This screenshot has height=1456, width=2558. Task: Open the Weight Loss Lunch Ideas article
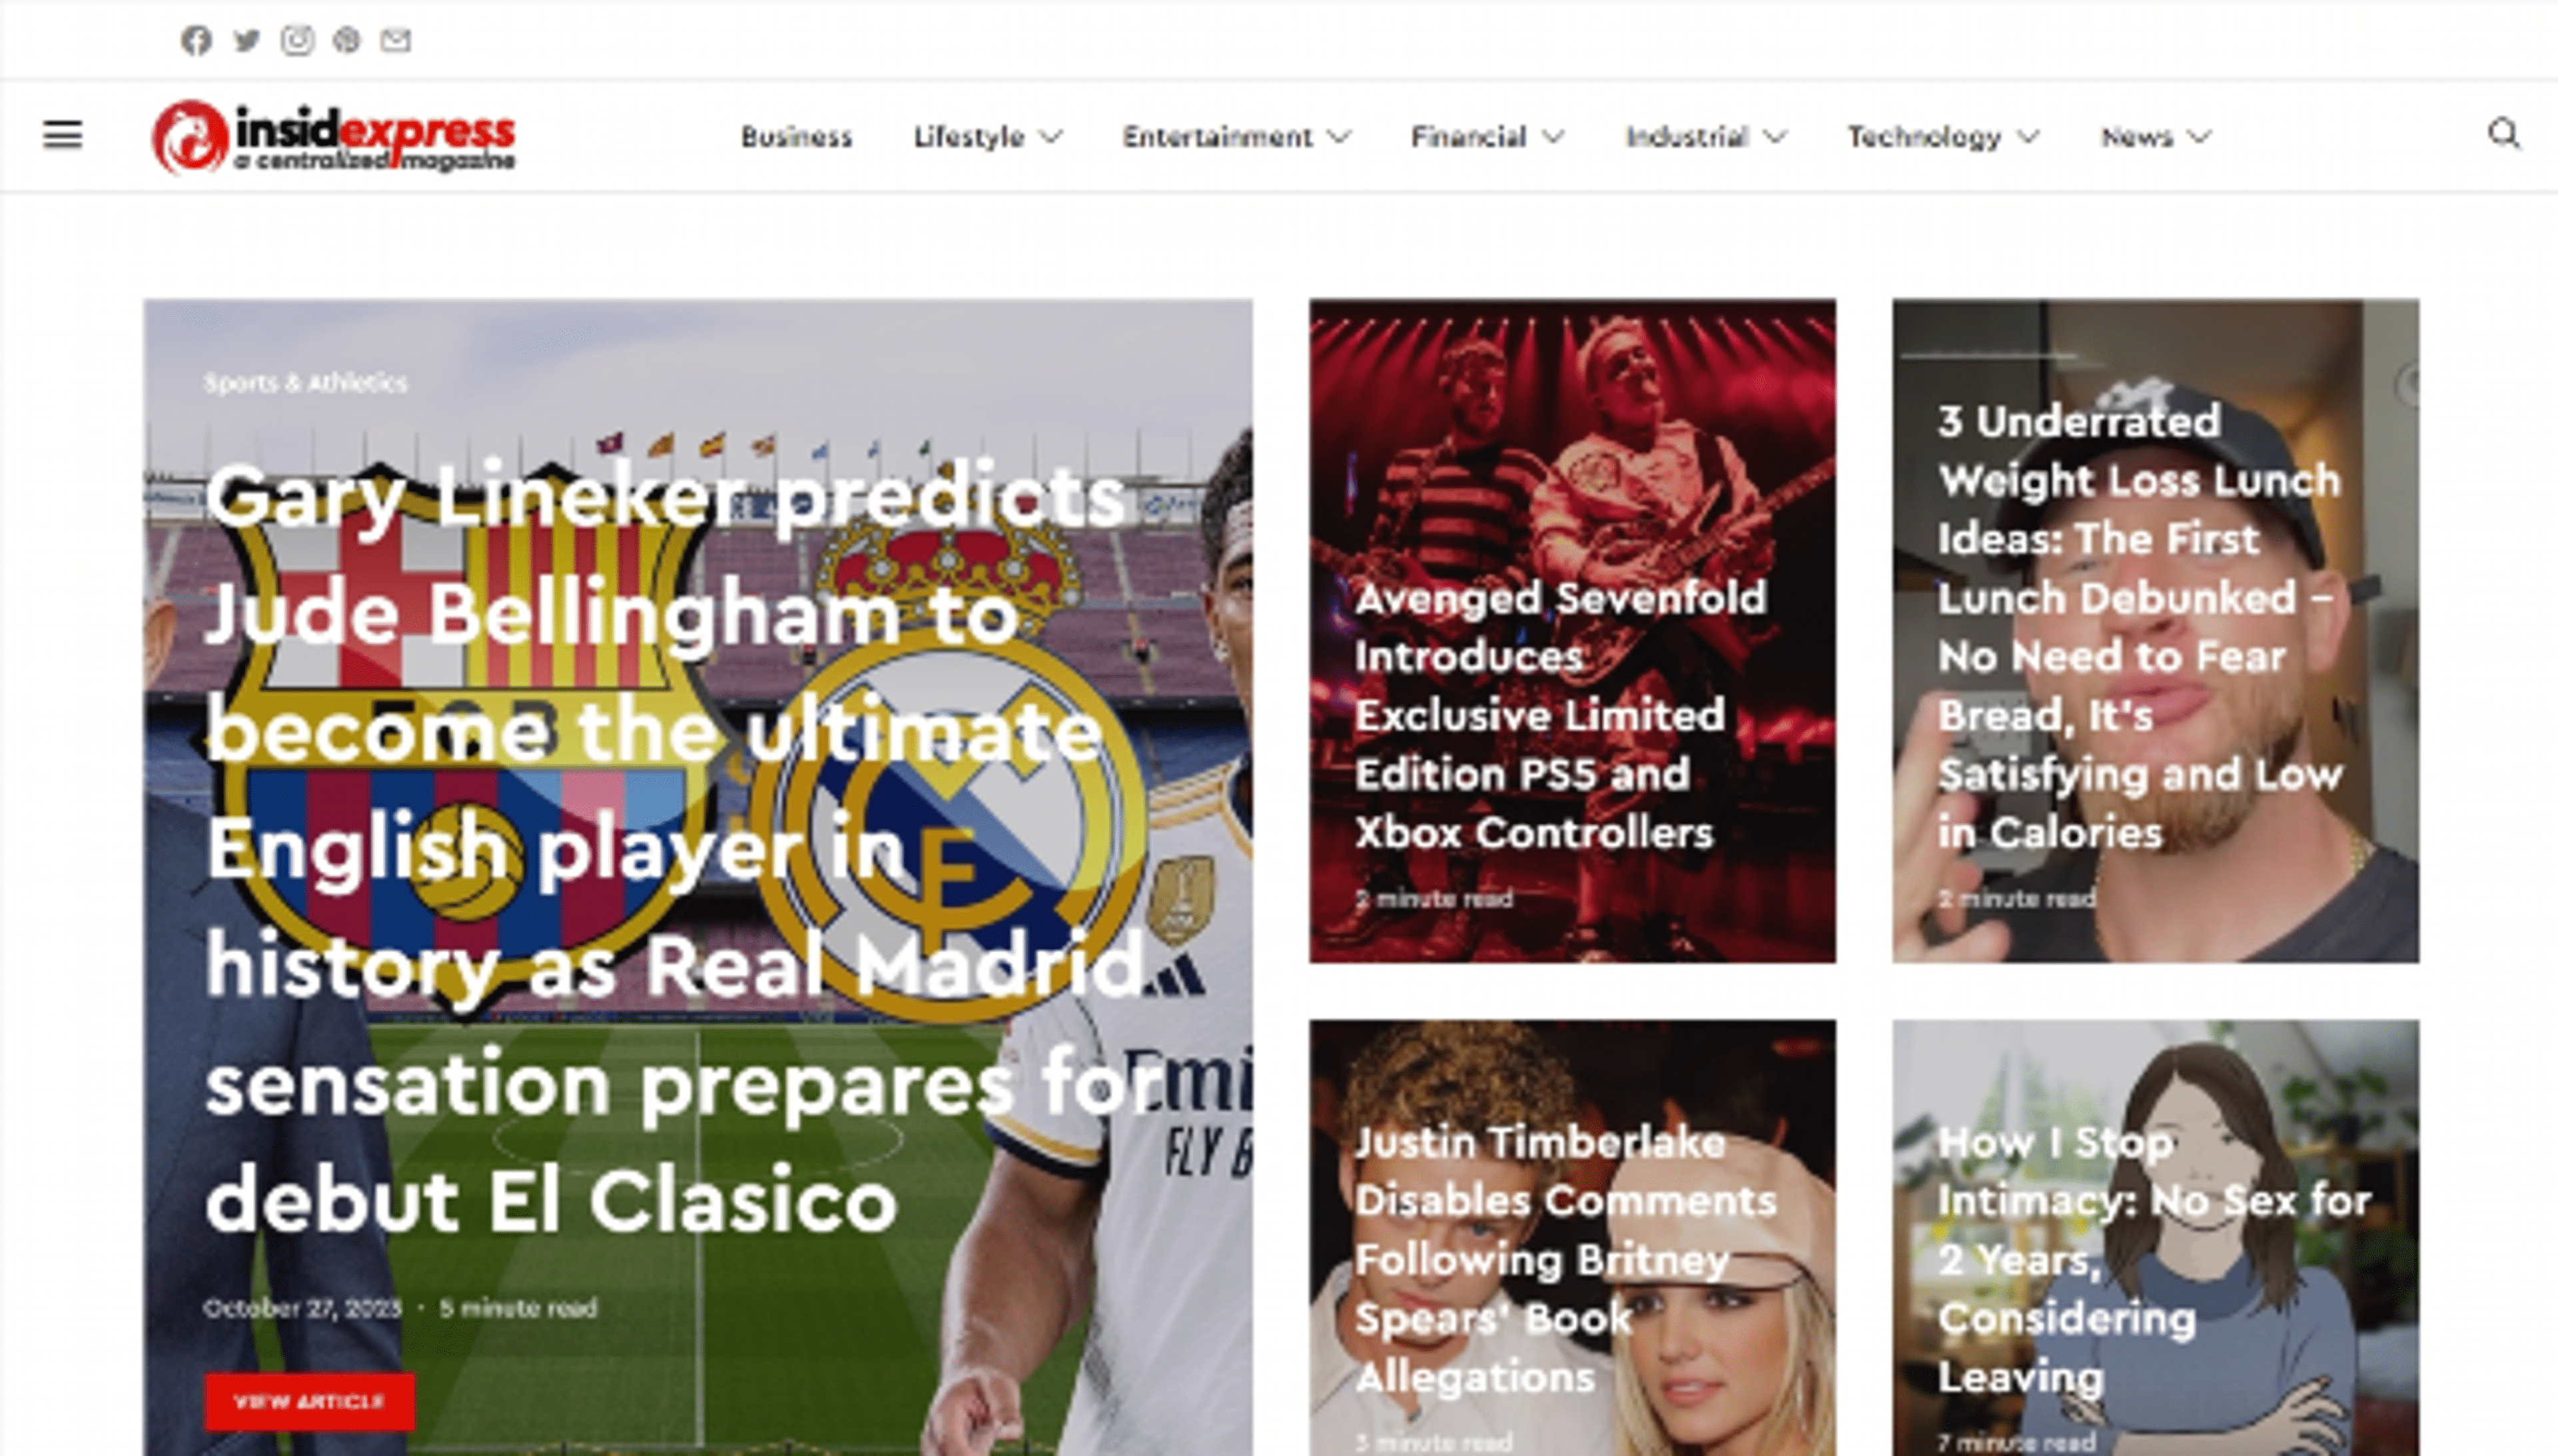tap(2140, 626)
